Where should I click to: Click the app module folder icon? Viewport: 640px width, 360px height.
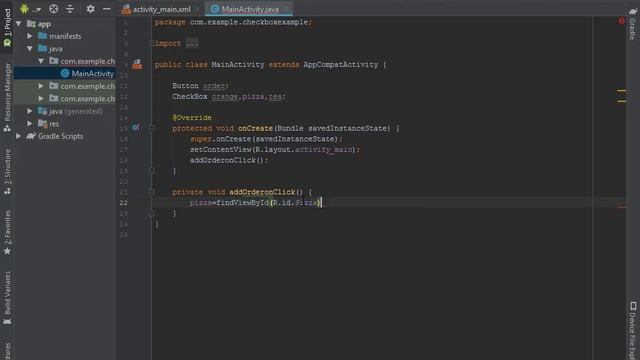pos(31,24)
